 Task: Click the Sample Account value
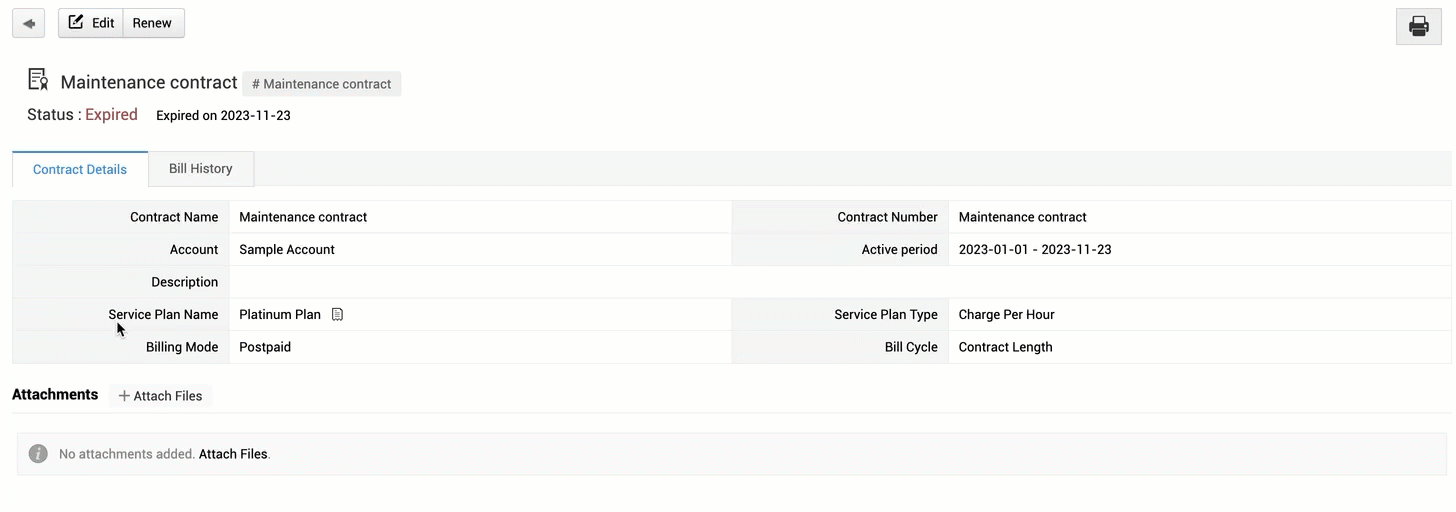pos(287,249)
